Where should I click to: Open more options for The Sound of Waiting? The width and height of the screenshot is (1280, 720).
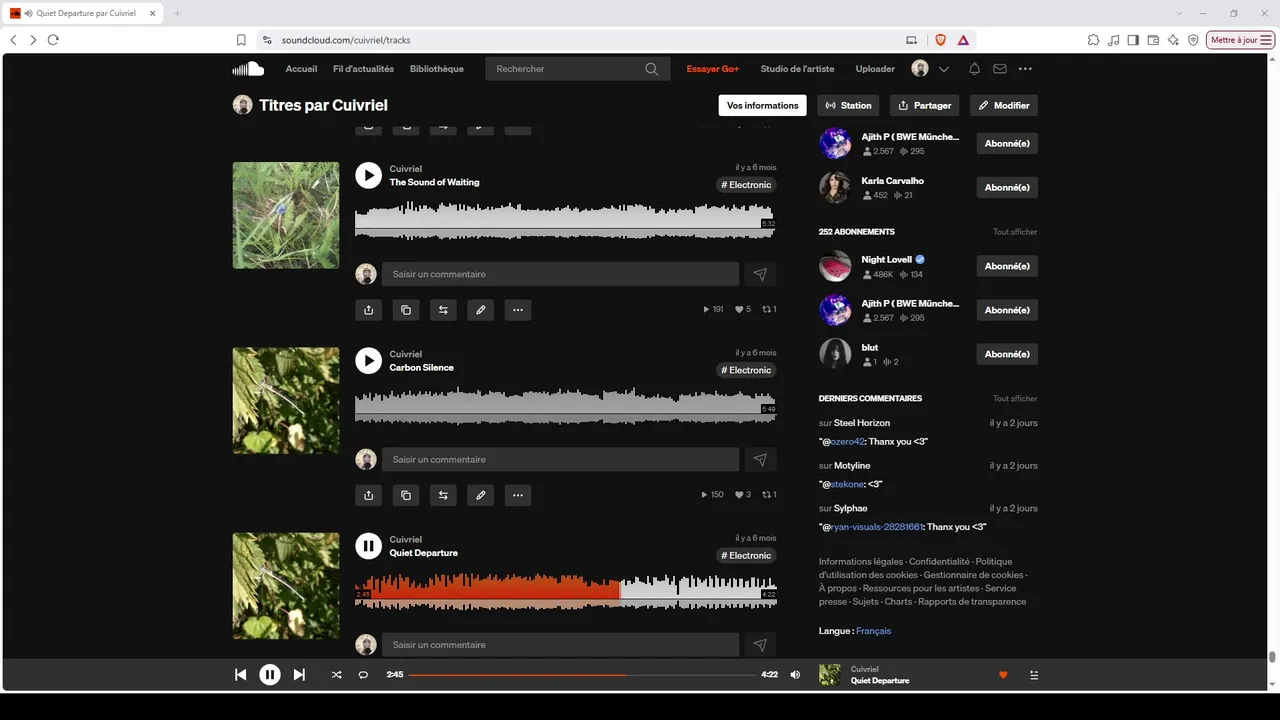pos(517,310)
